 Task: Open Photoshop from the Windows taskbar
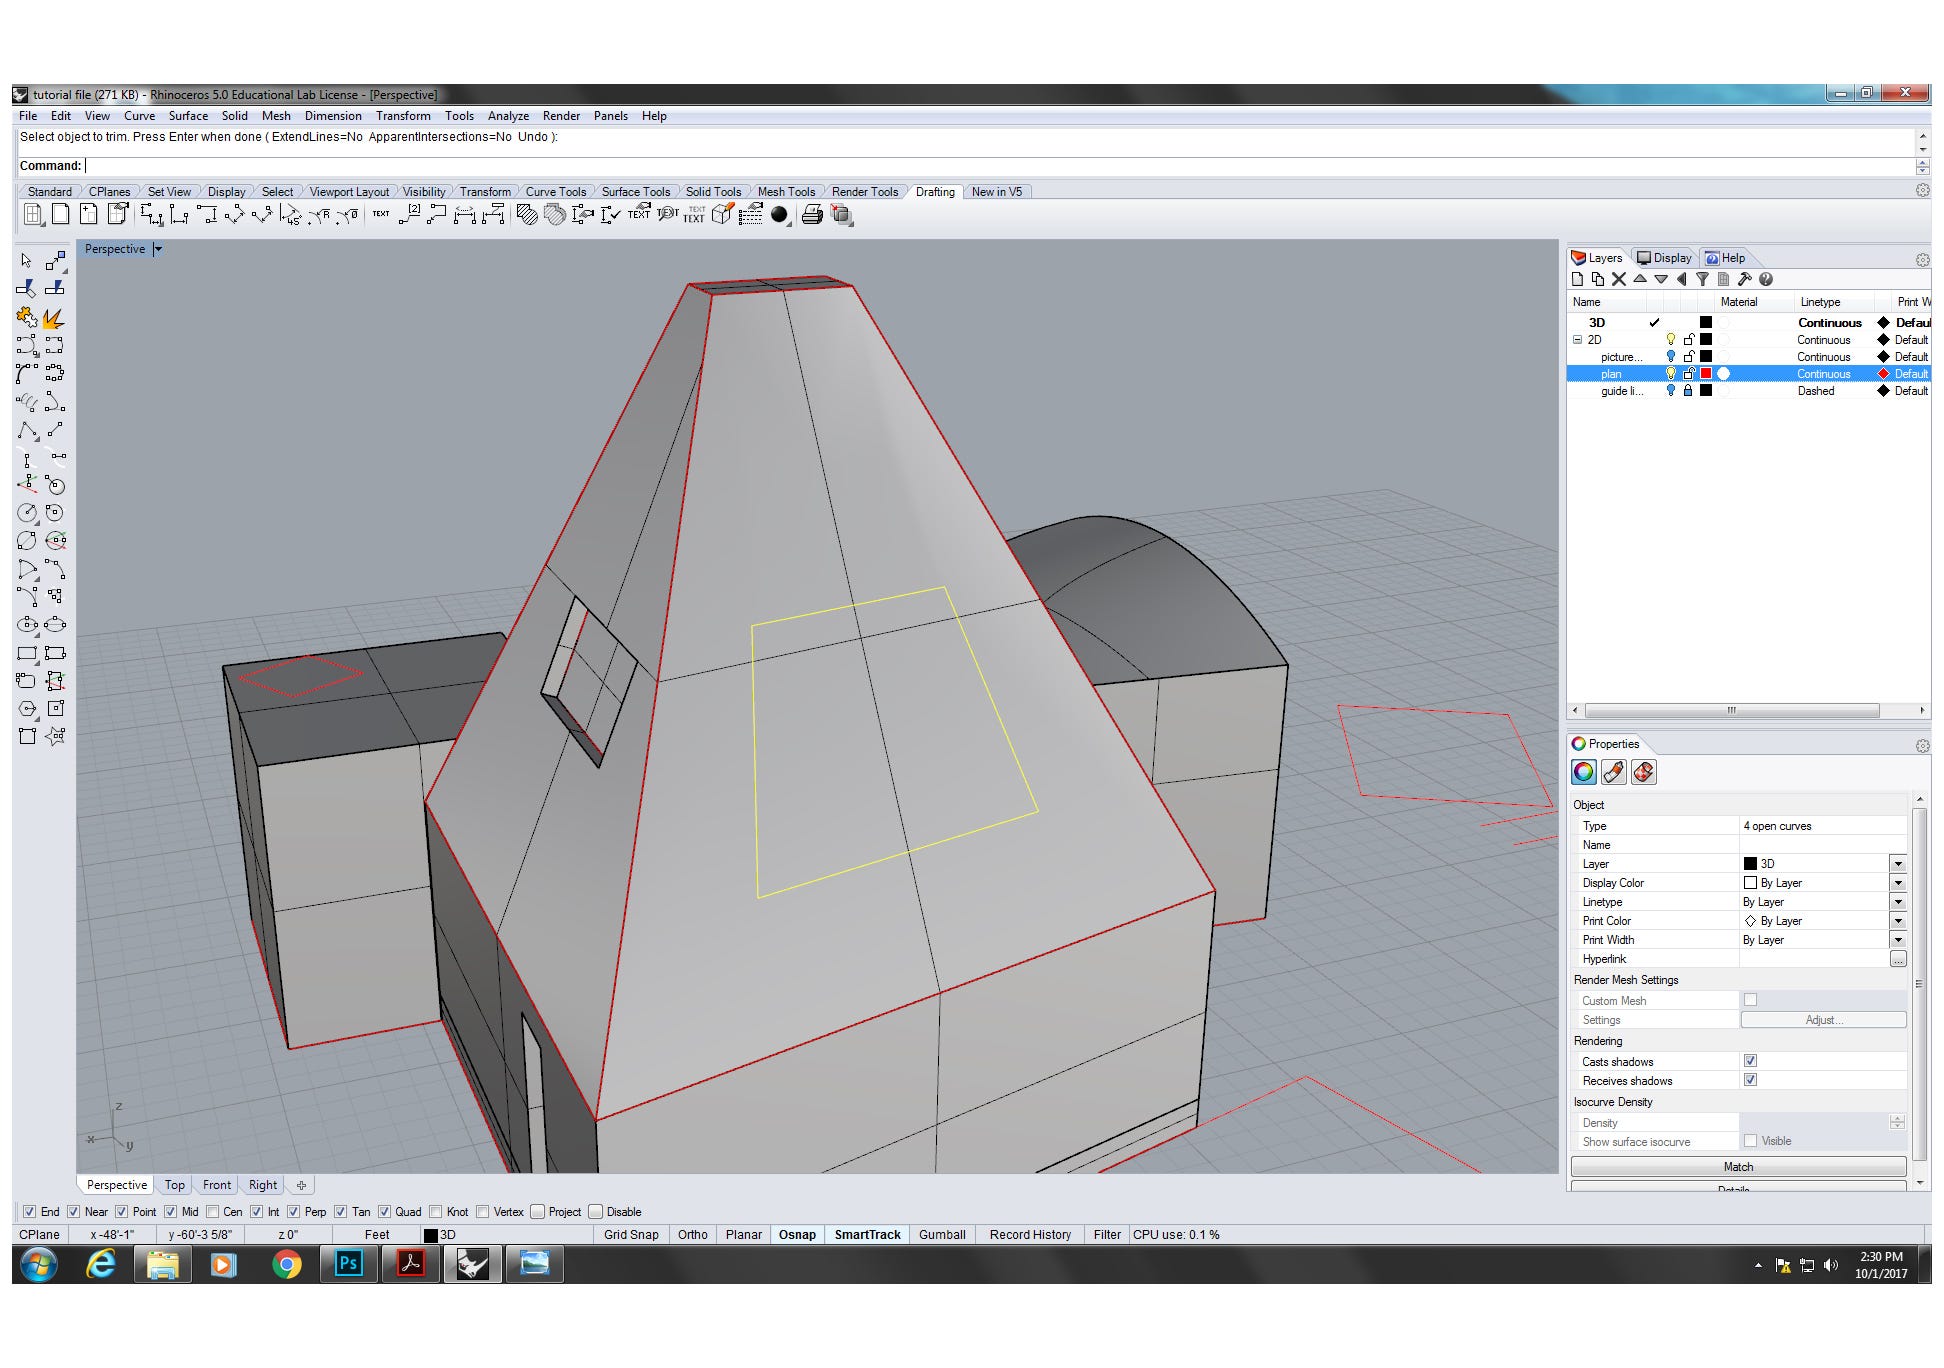coord(348,1264)
